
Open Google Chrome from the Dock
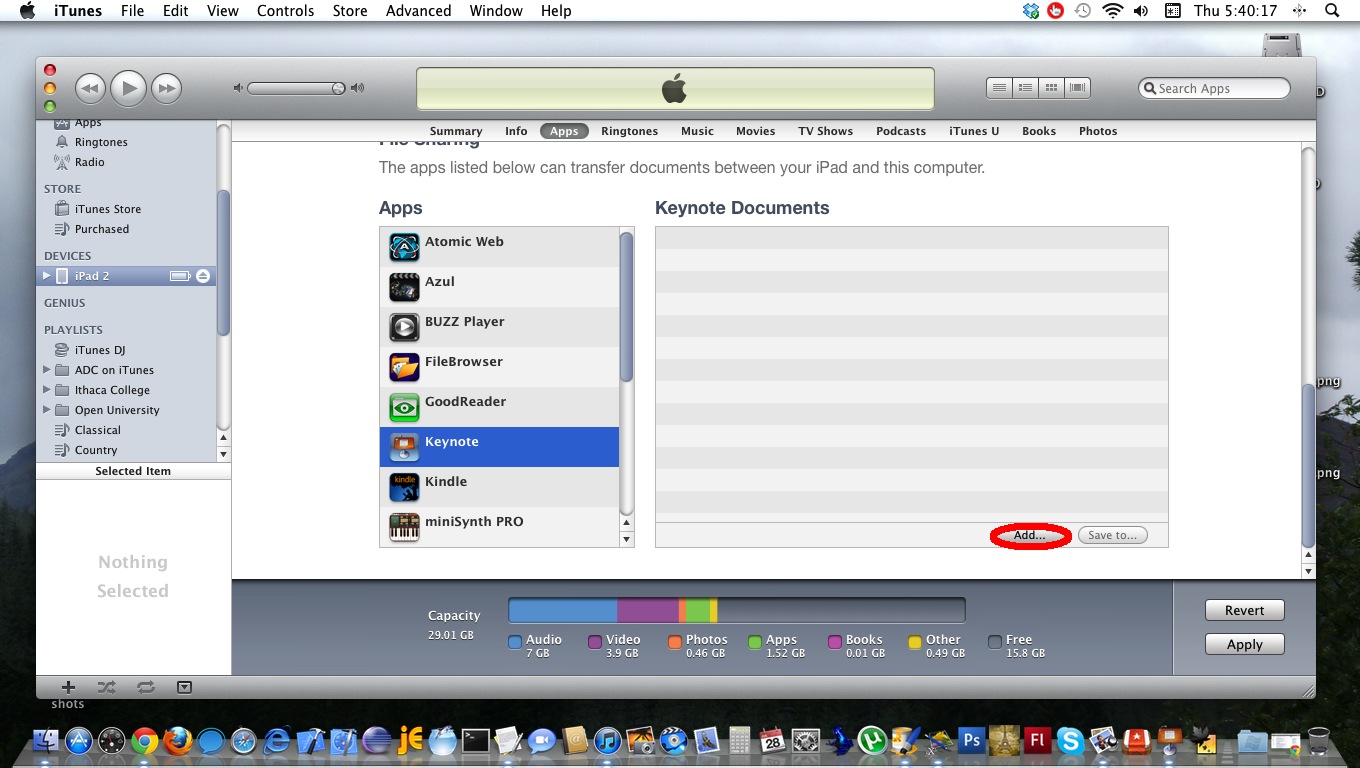point(145,741)
